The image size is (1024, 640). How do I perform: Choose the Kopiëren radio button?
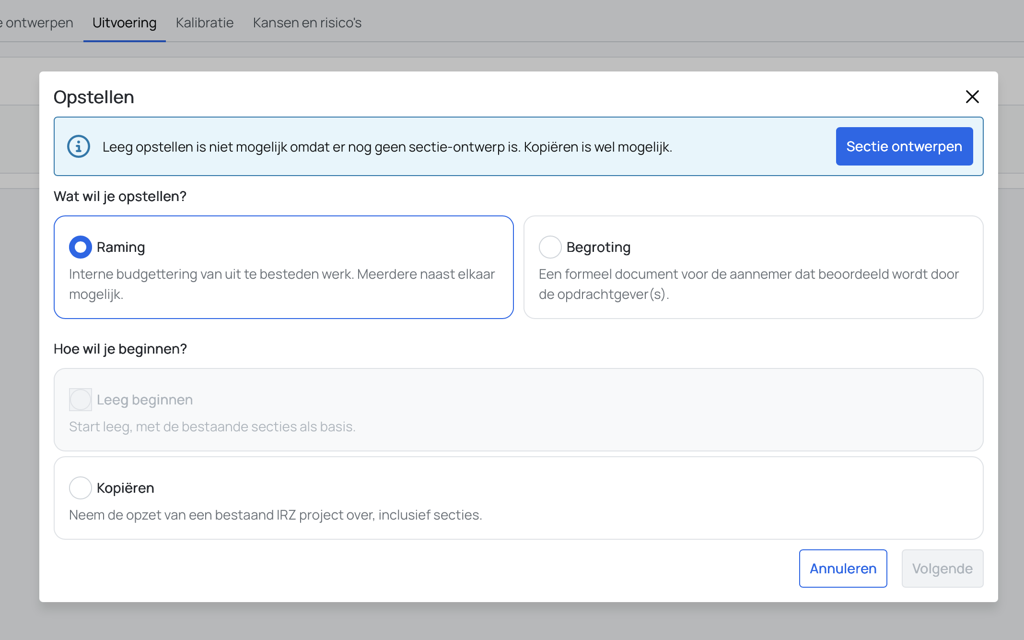click(80, 488)
